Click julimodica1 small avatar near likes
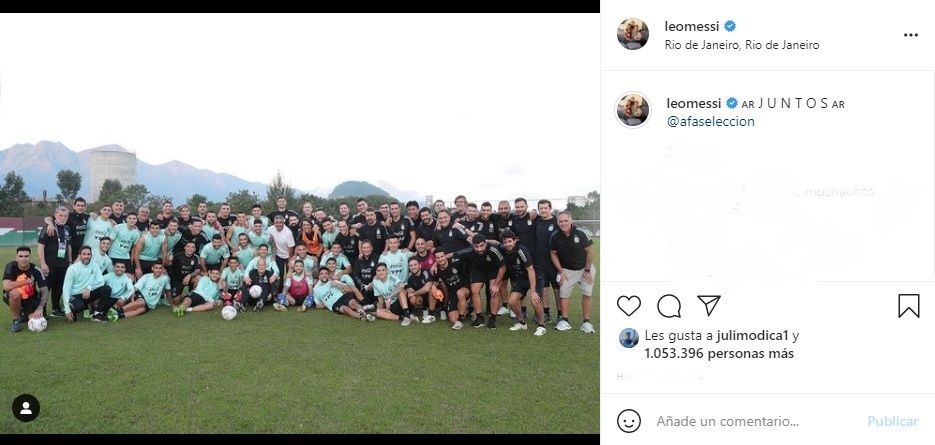Image resolution: width=935 pixels, height=445 pixels. click(x=629, y=338)
